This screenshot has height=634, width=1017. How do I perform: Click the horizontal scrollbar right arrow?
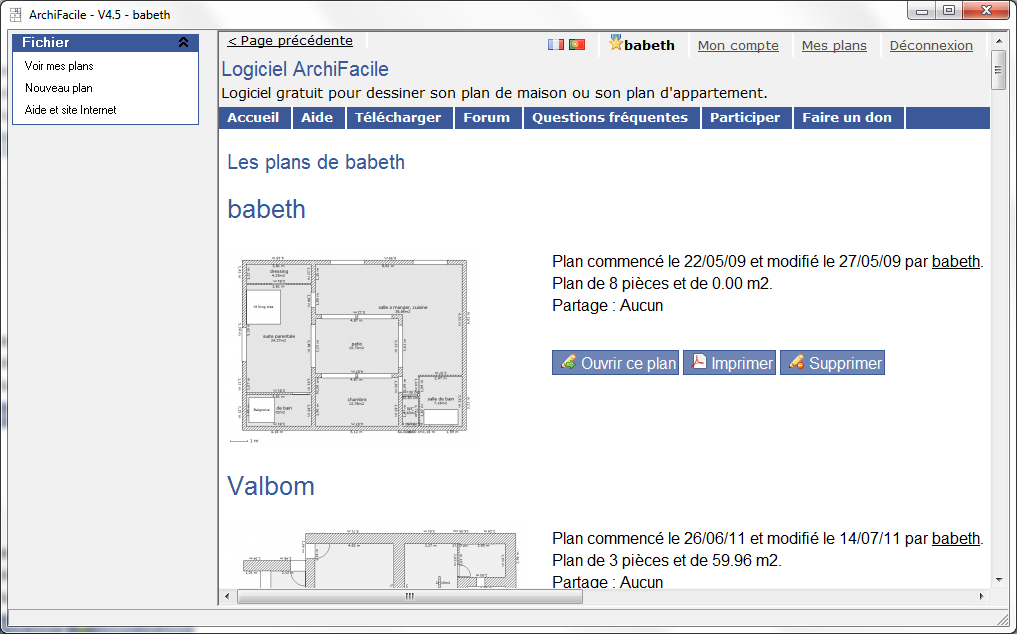click(x=981, y=596)
